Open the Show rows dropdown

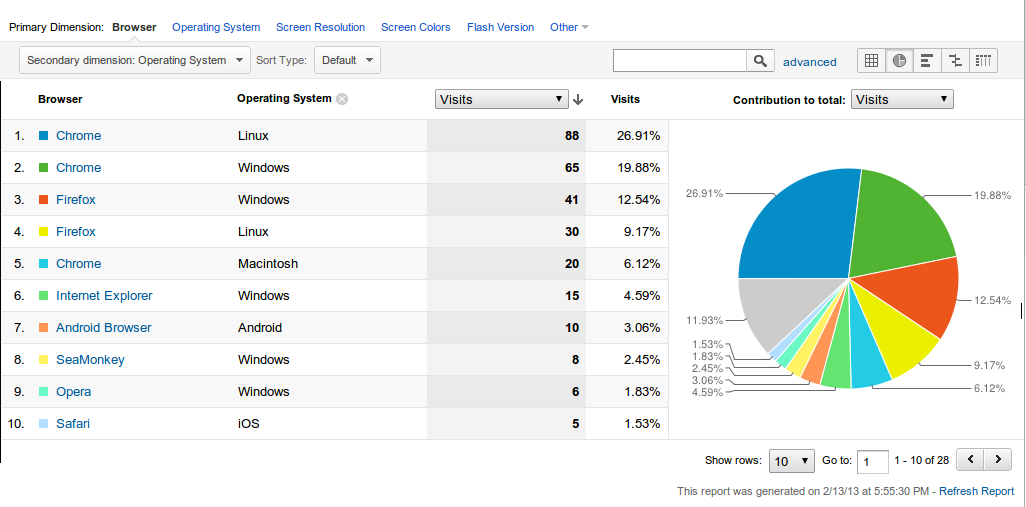(792, 461)
